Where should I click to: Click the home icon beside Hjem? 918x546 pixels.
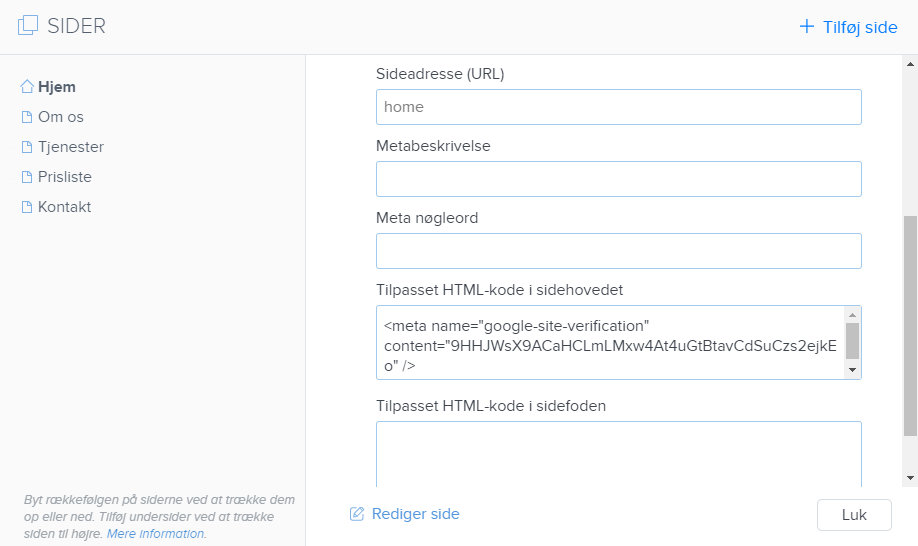tap(27, 87)
